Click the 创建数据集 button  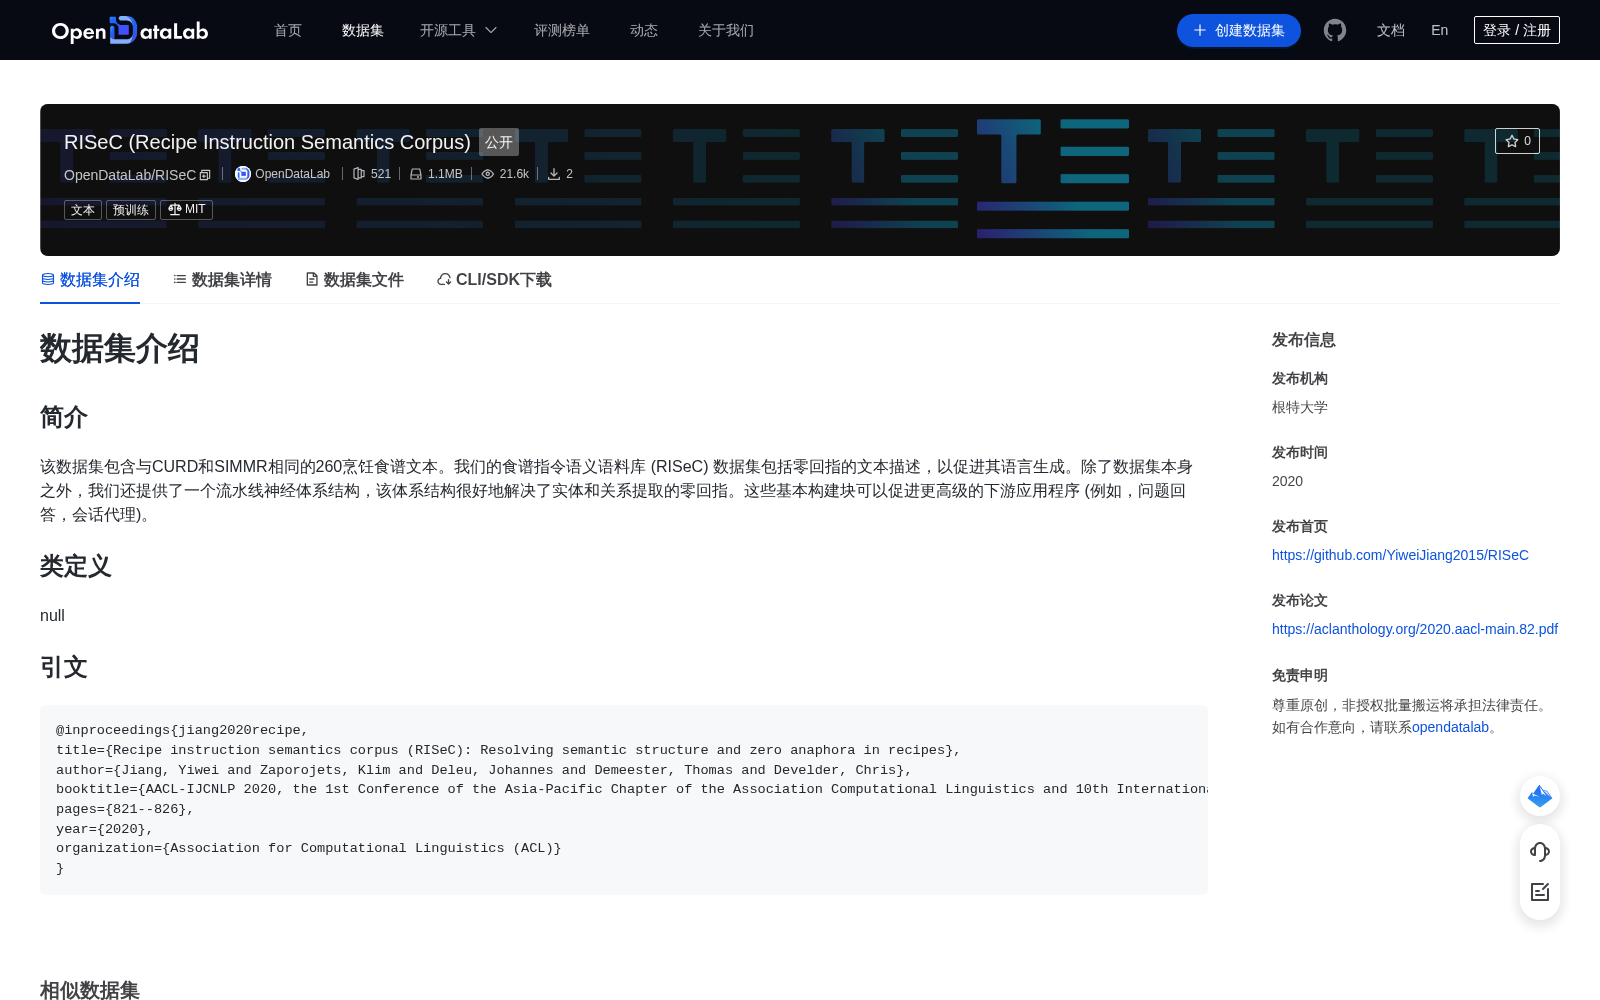[1239, 30]
